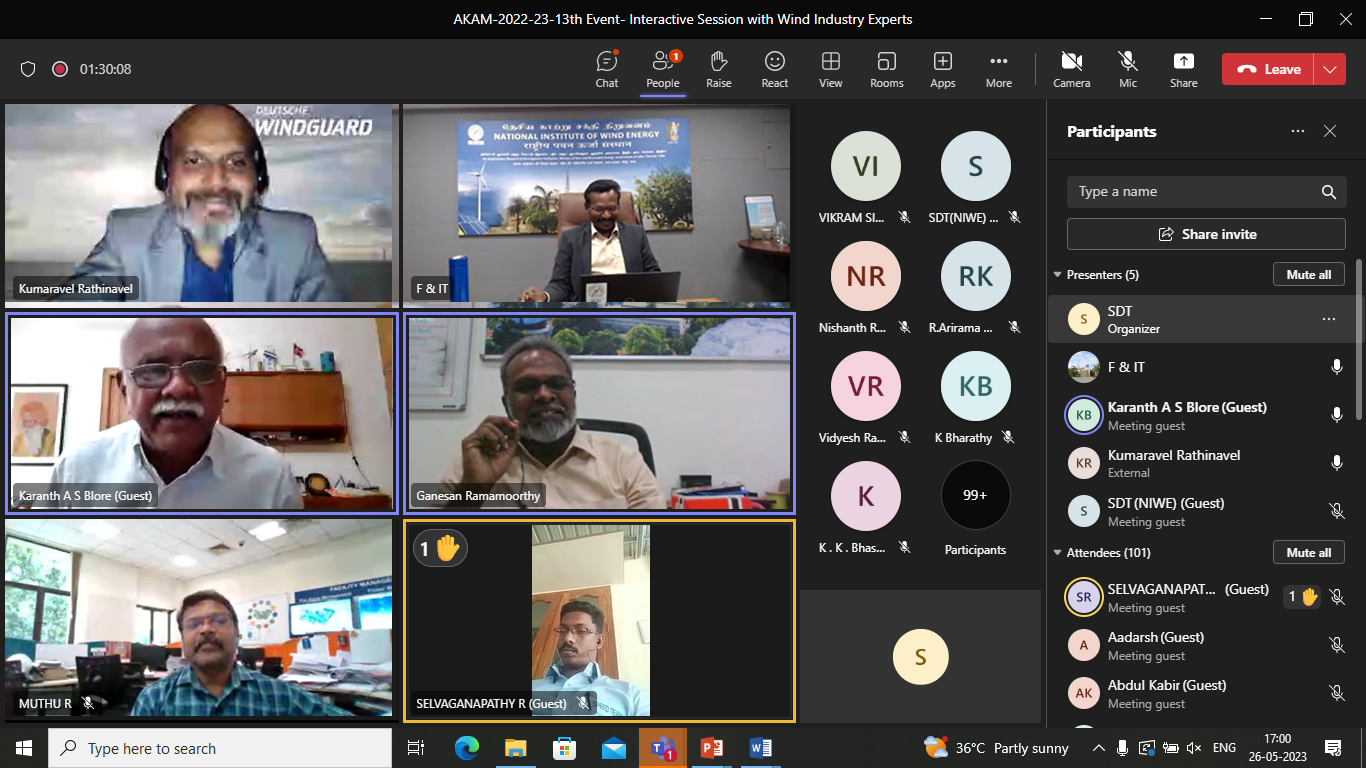Click the Share screen icon
This screenshot has height=768, width=1366.
(1183, 69)
